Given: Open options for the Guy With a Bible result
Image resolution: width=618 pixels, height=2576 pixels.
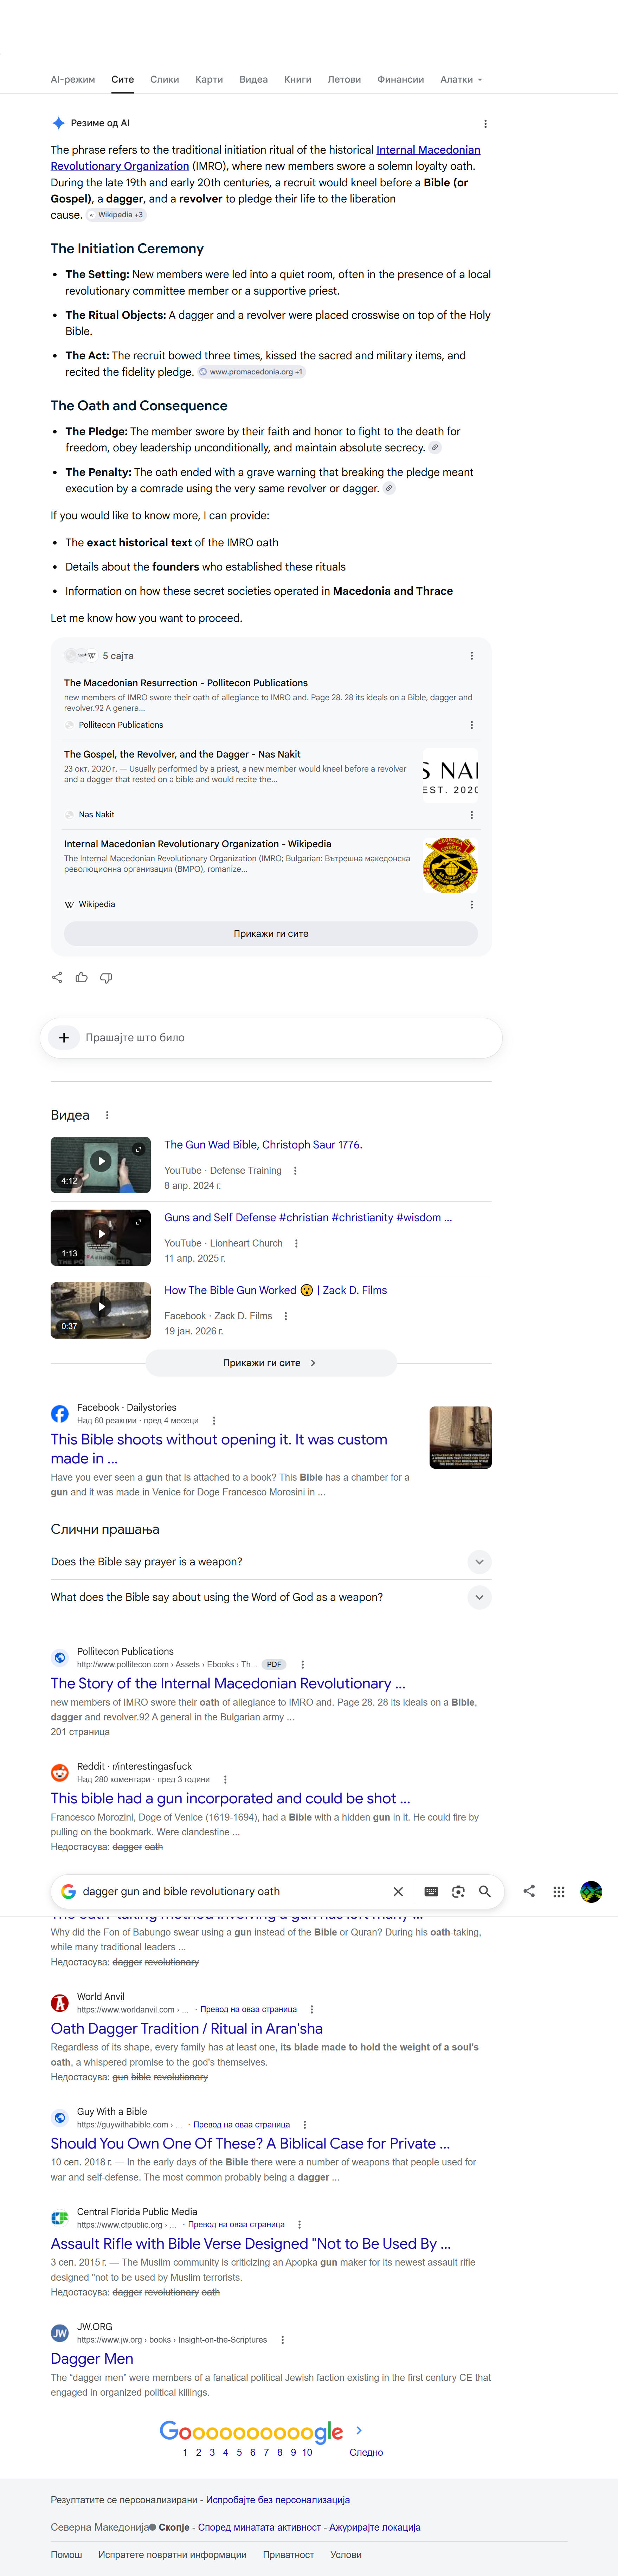Looking at the screenshot, I should tap(305, 2125).
